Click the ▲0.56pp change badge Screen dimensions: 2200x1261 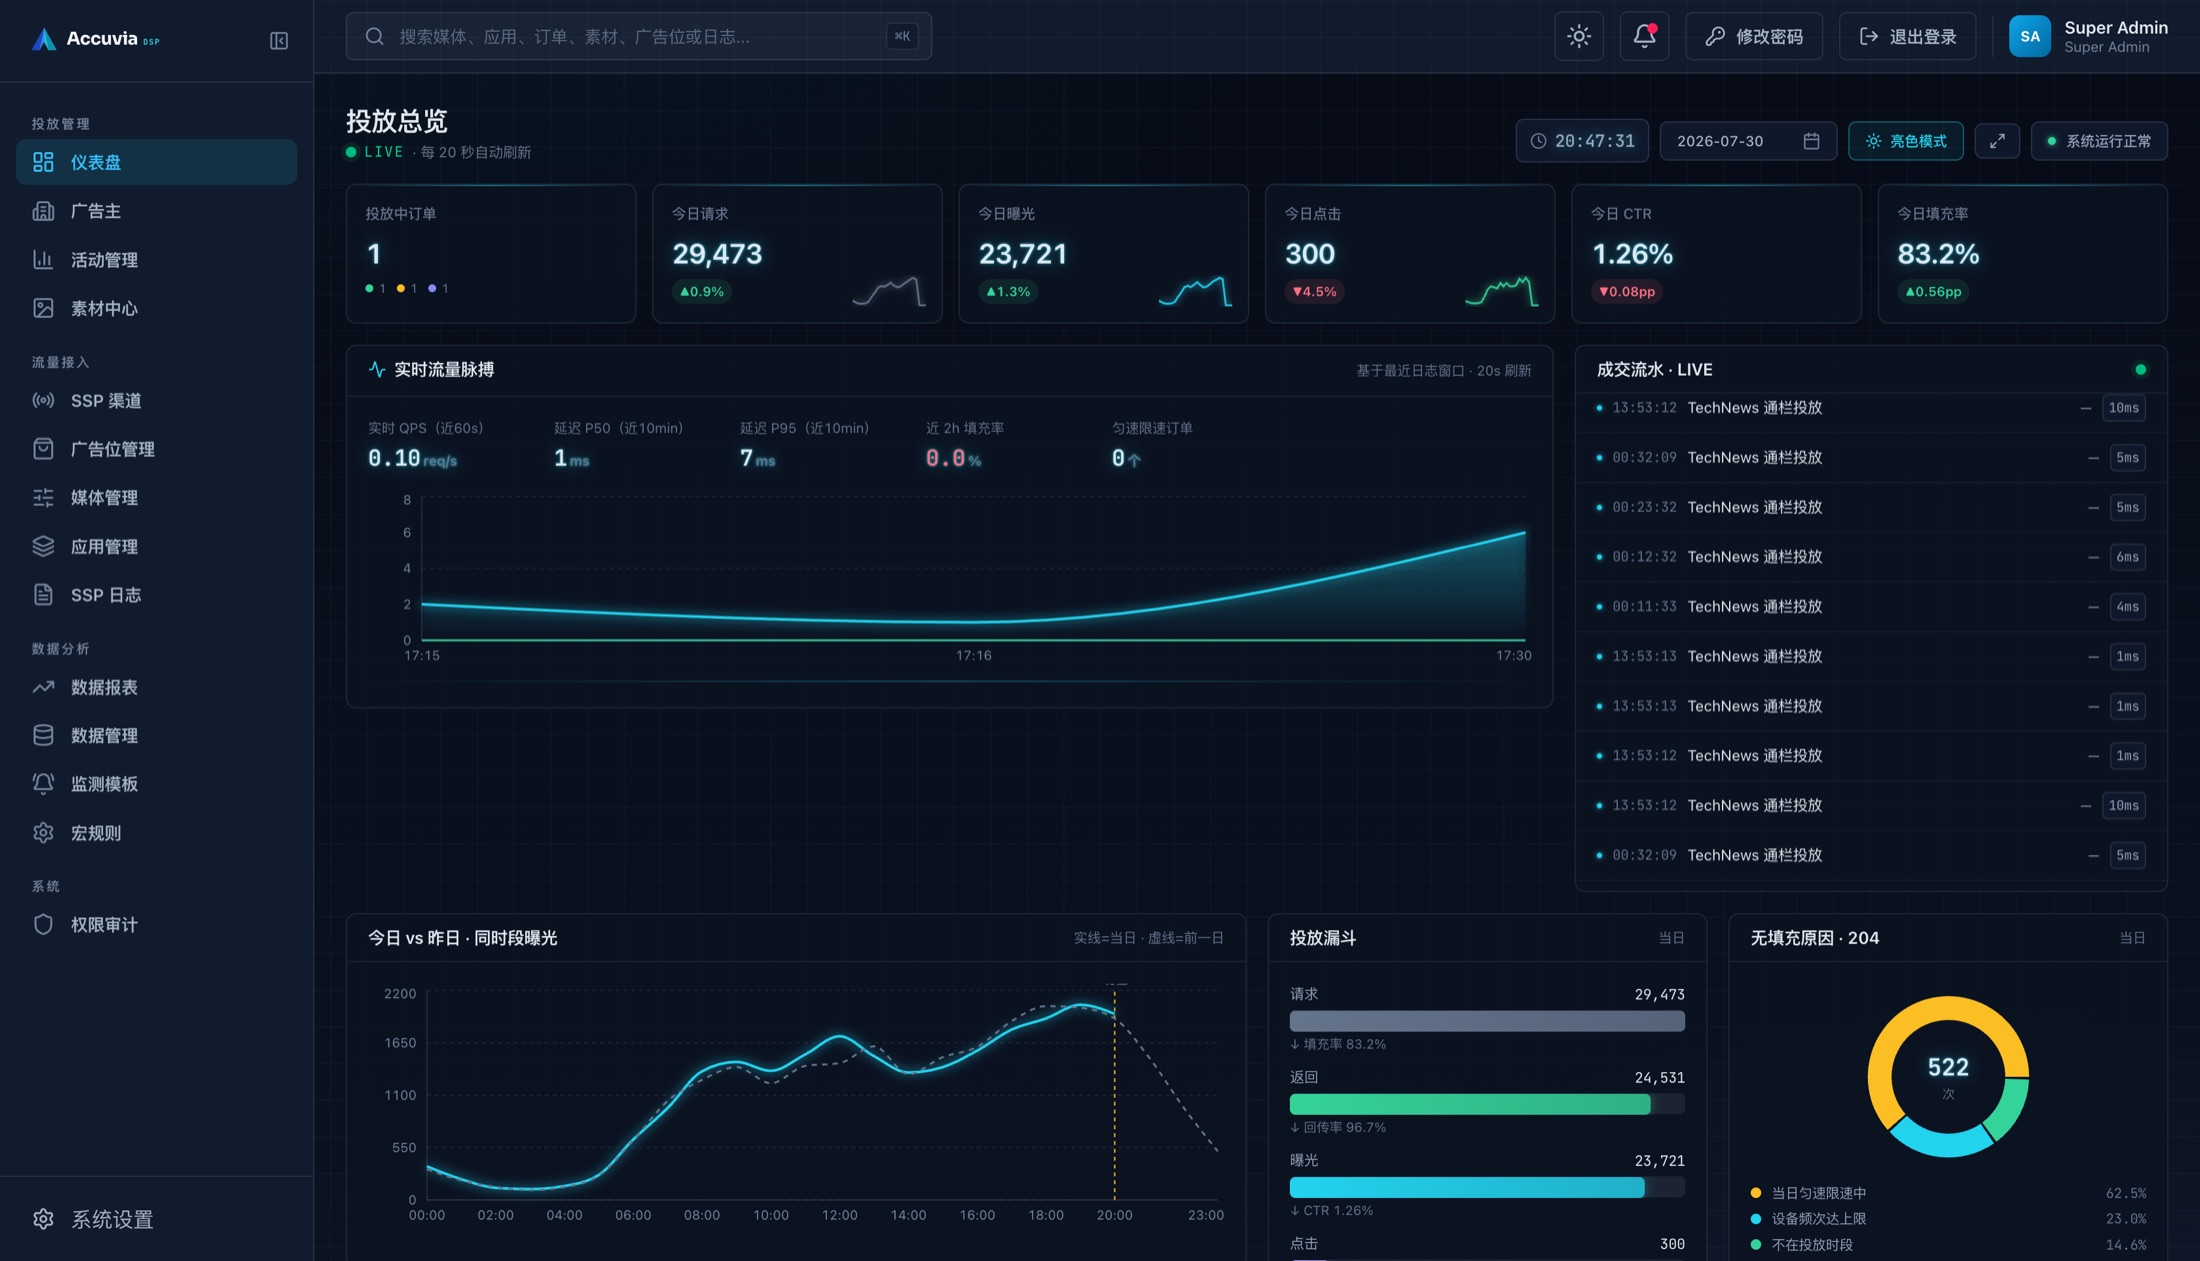[1933, 292]
